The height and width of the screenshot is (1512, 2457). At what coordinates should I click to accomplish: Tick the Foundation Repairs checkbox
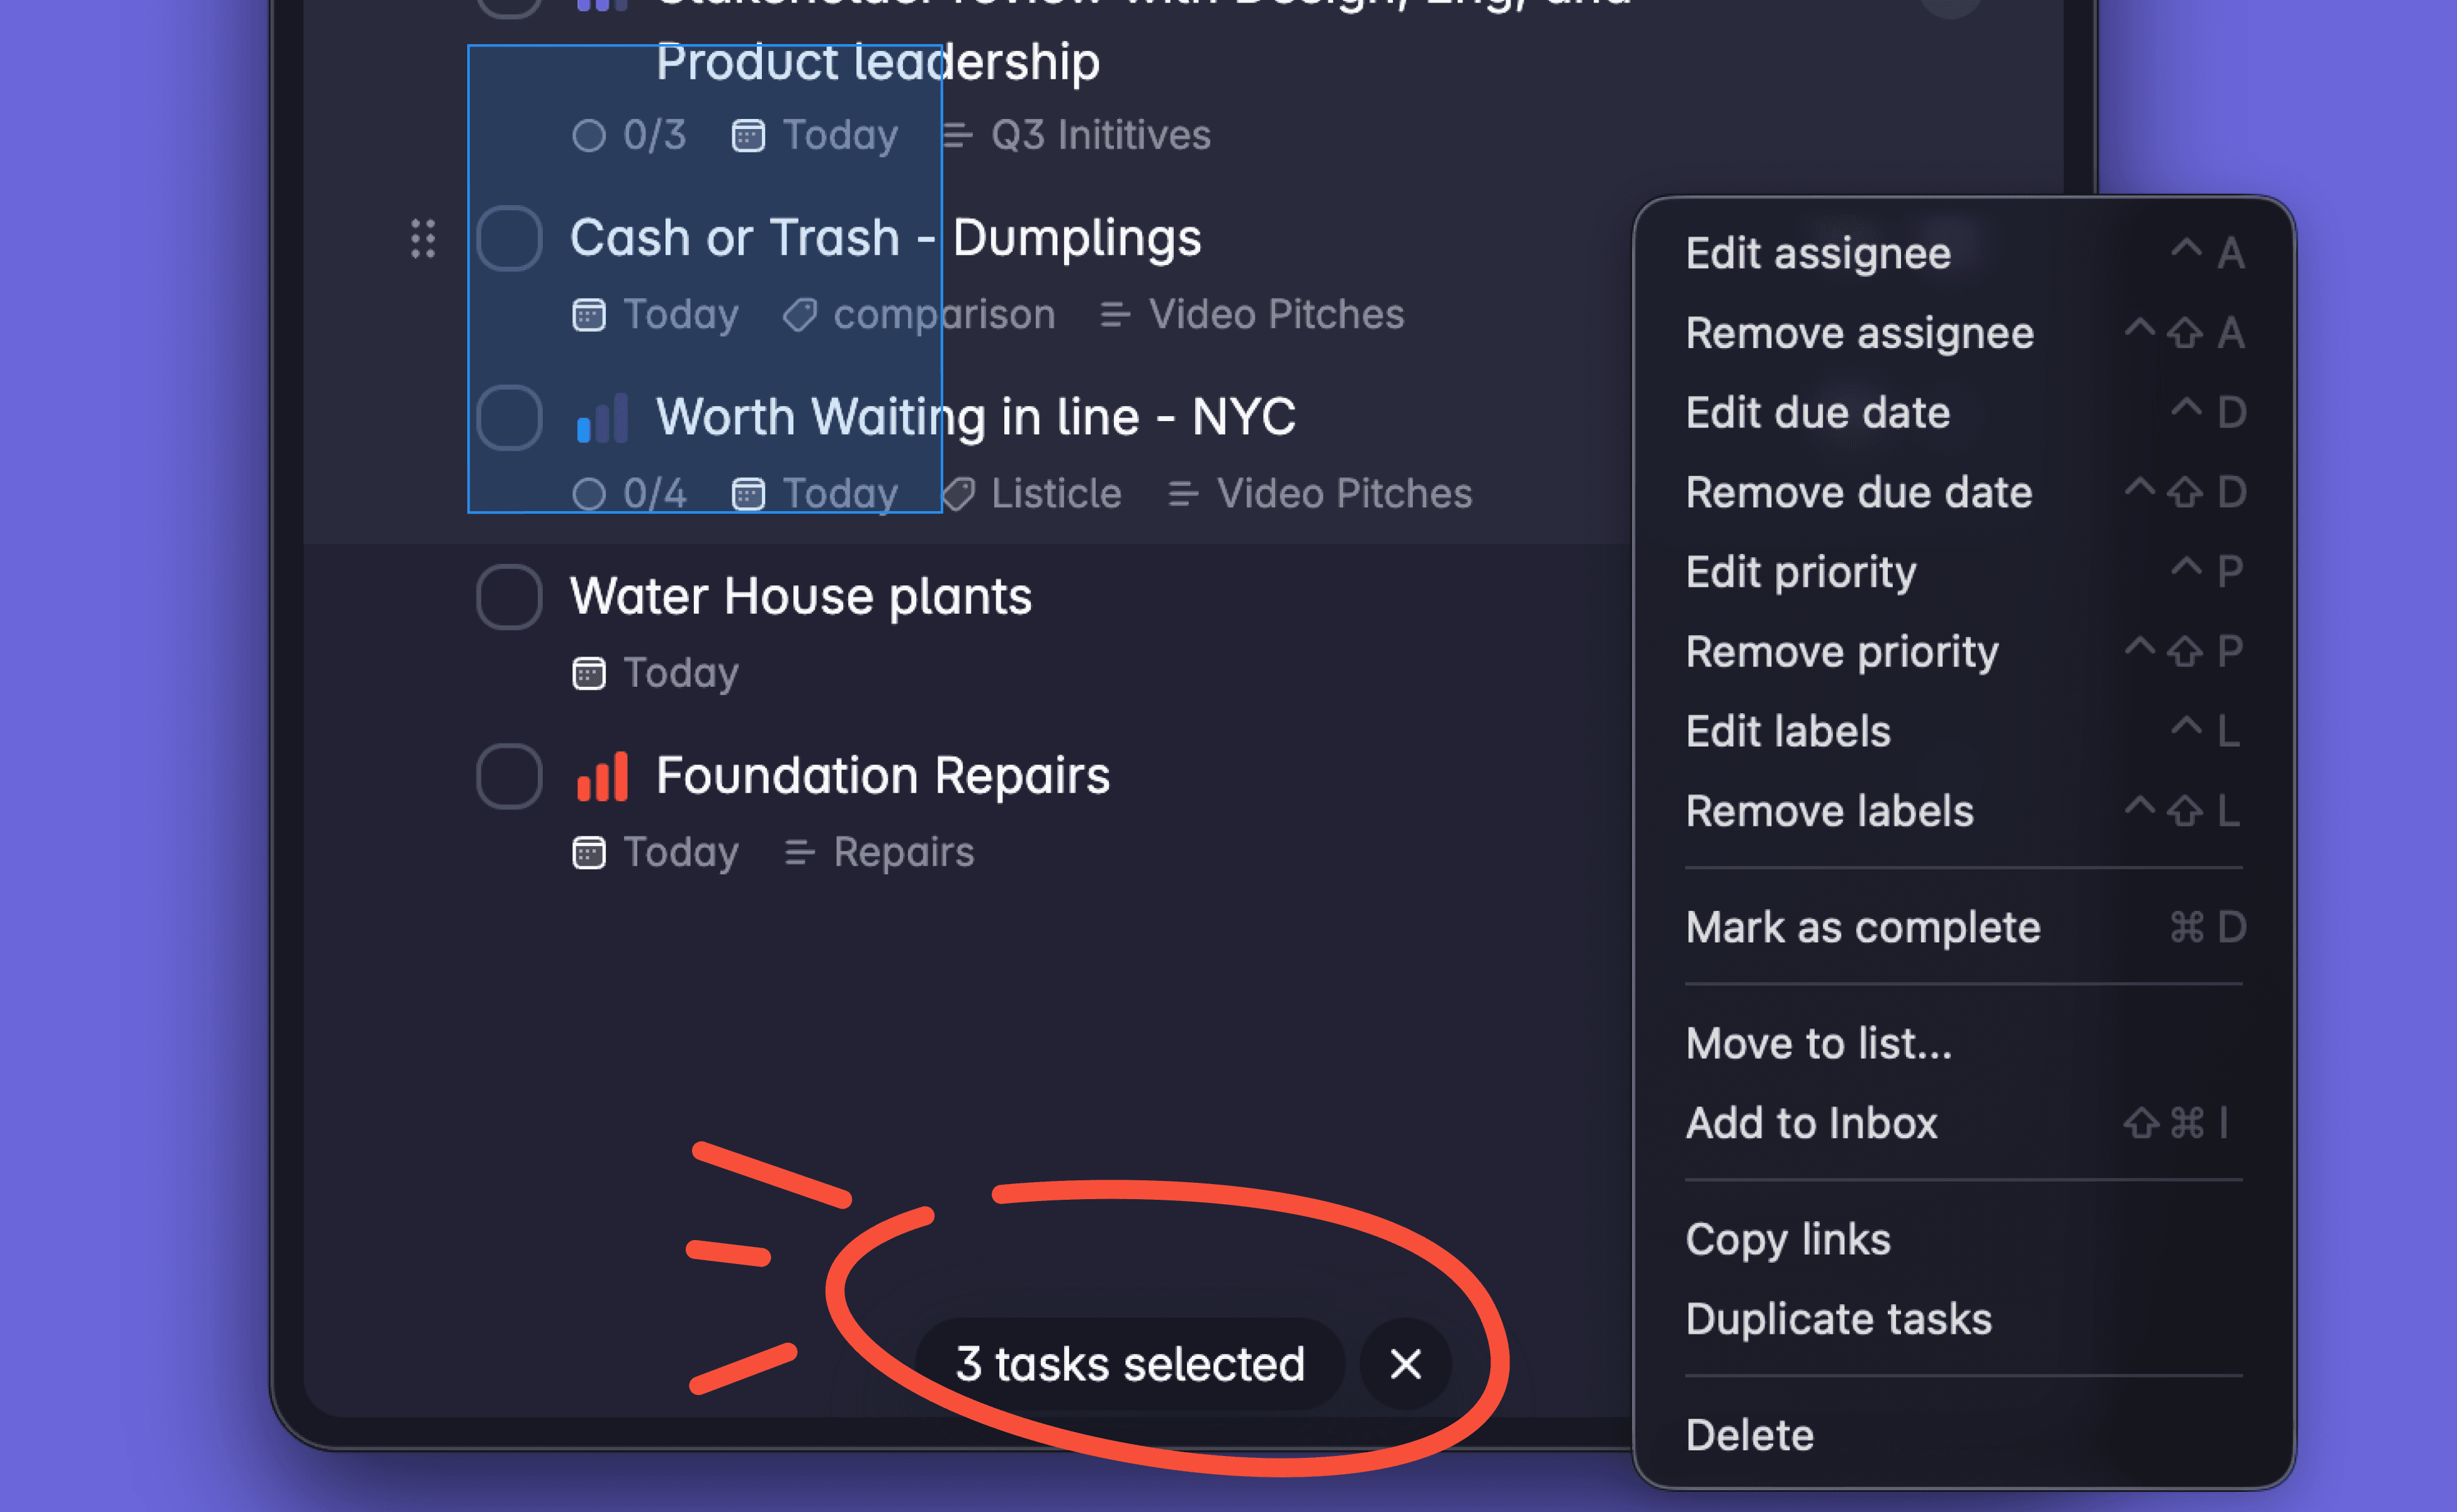tap(509, 776)
